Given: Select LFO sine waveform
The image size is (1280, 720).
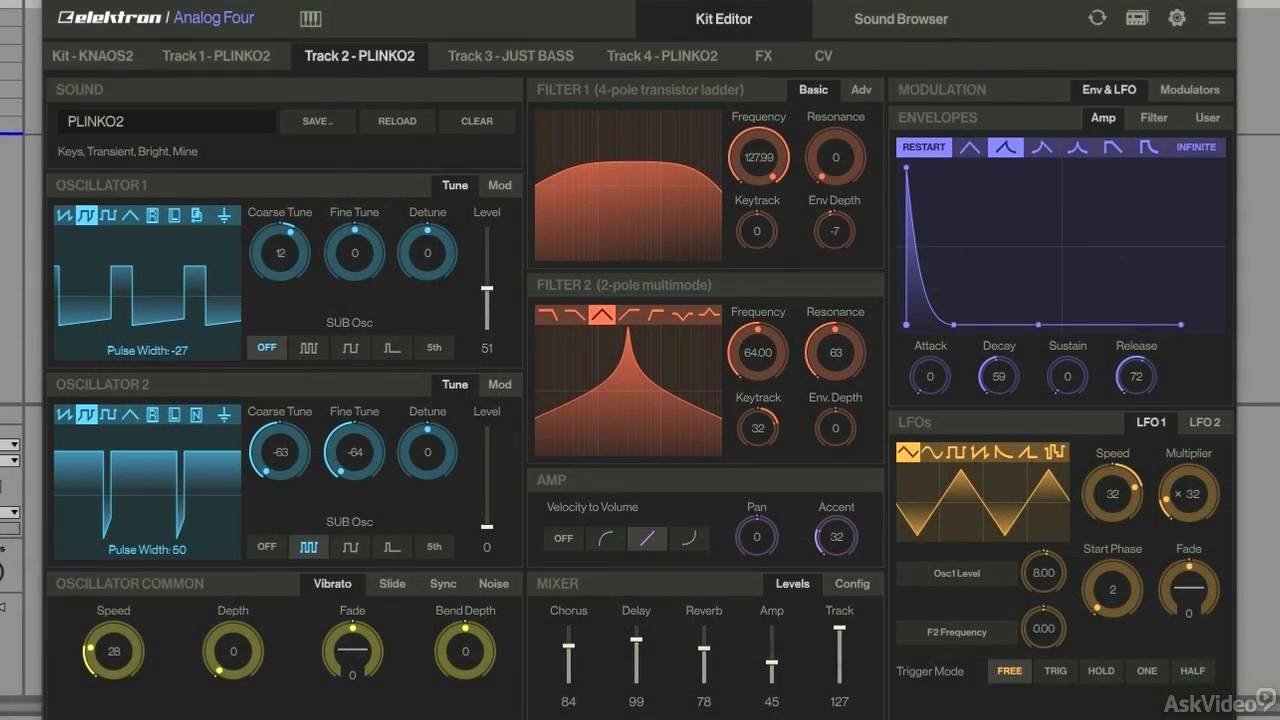Looking at the screenshot, I should [x=931, y=453].
